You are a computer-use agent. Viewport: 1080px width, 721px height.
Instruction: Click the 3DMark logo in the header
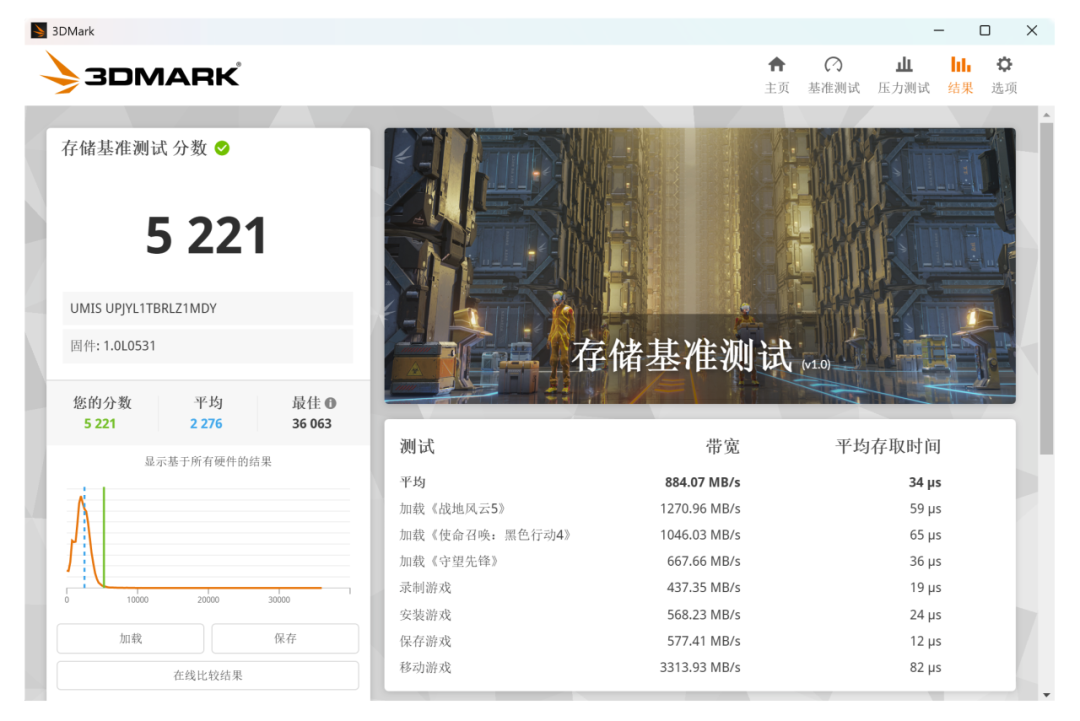(x=141, y=74)
